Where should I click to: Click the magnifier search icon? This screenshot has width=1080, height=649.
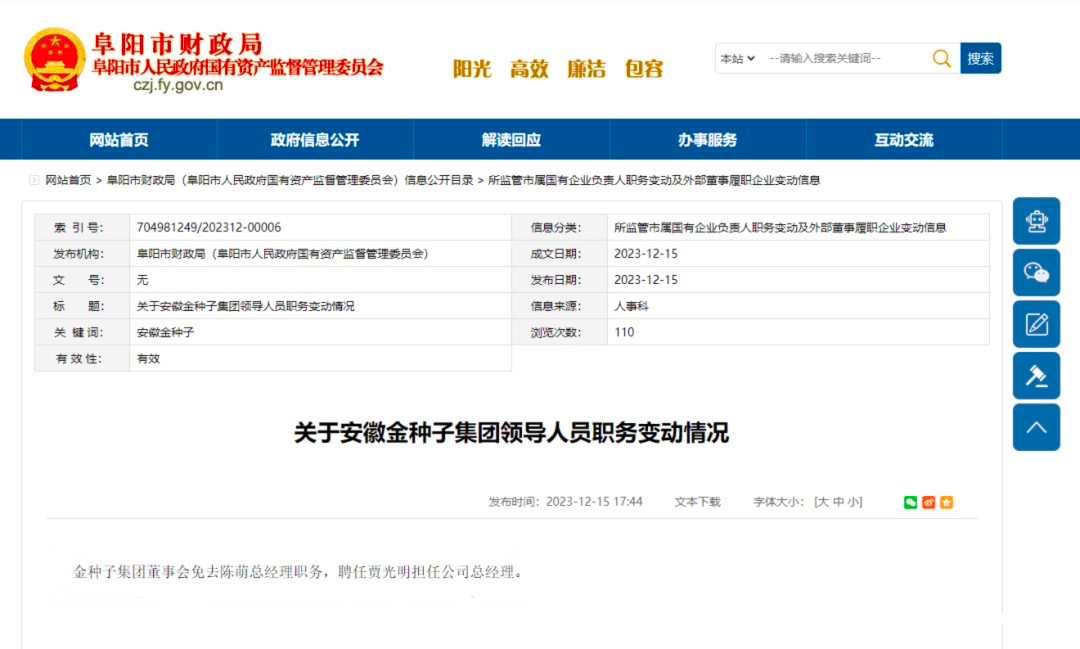941,59
